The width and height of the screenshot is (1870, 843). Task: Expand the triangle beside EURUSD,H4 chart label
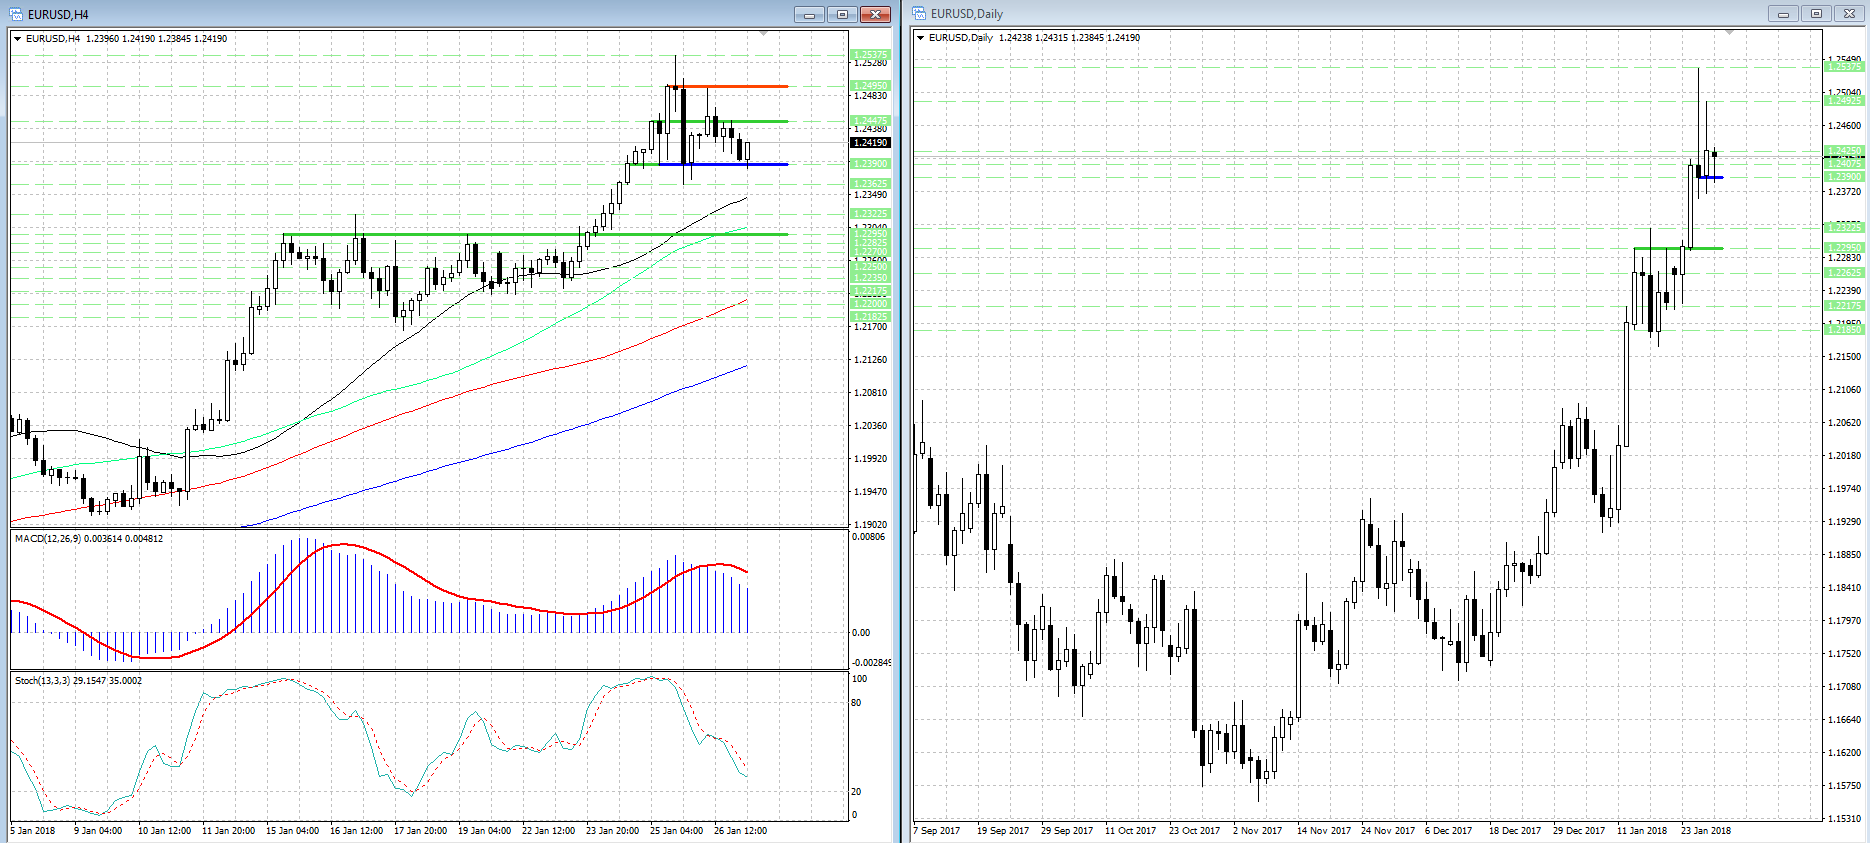click(x=18, y=39)
